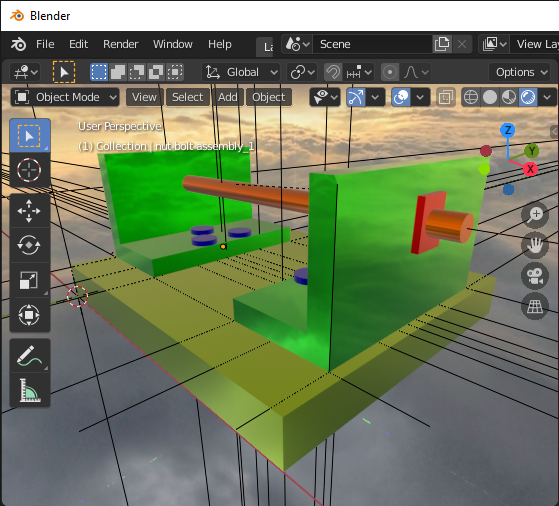The image size is (559, 506).
Task: Select the Annotate pencil tool
Action: click(x=29, y=356)
